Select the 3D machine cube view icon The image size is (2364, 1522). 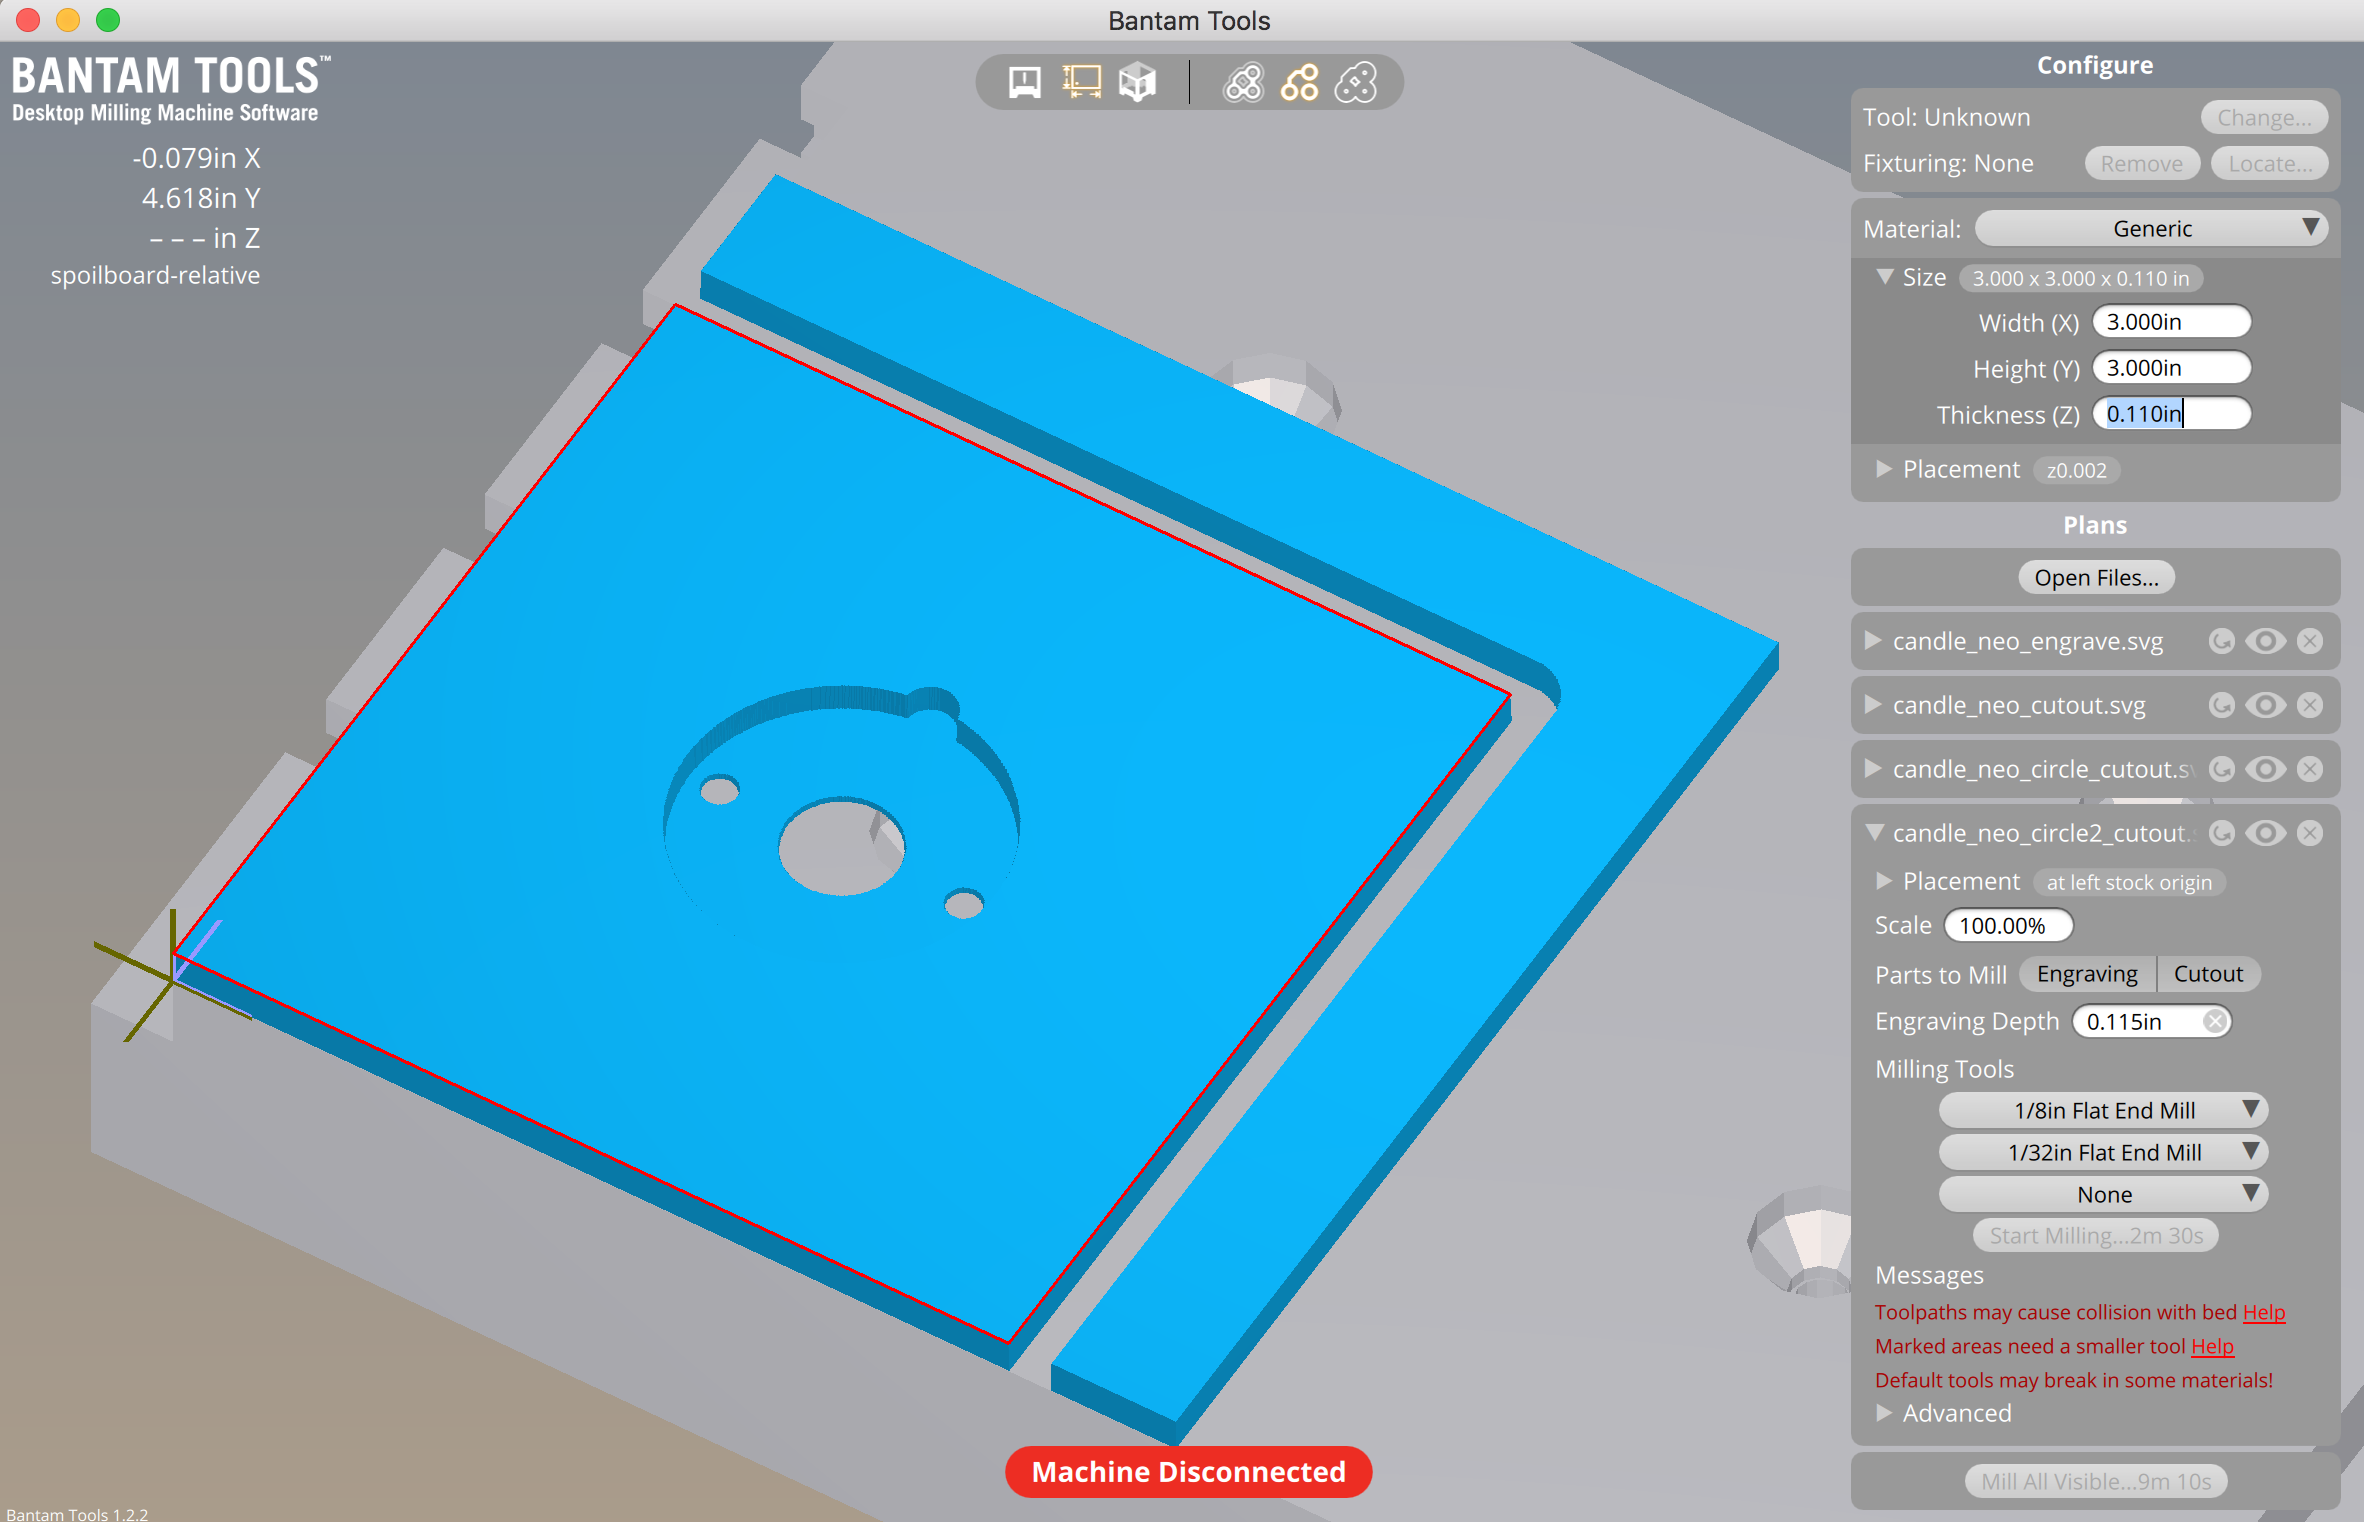click(x=1137, y=83)
